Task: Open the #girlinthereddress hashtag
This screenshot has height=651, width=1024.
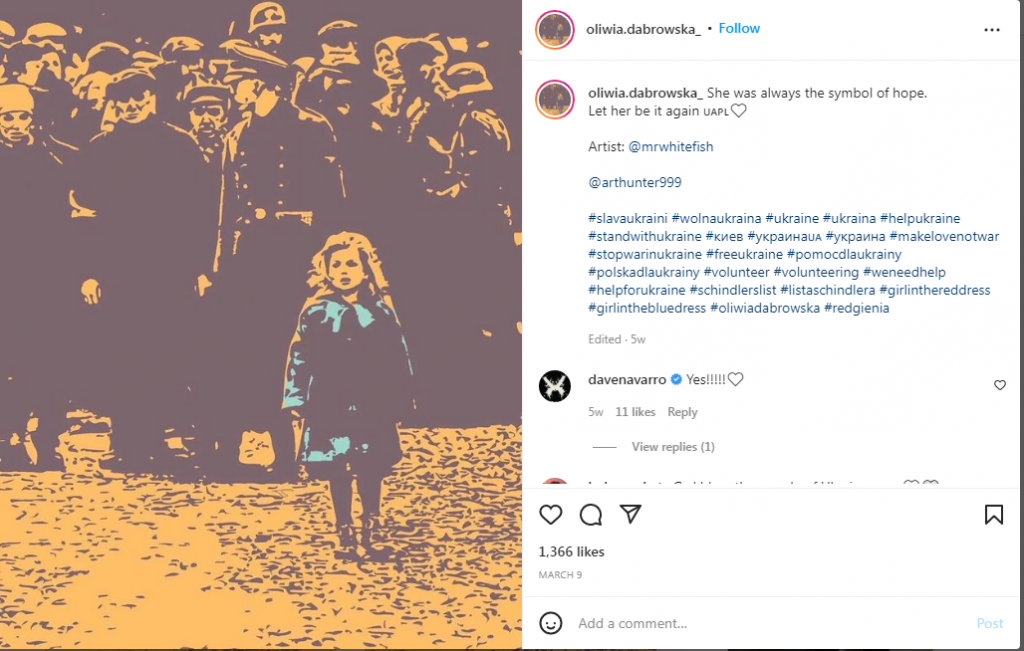Action: click(x=935, y=290)
